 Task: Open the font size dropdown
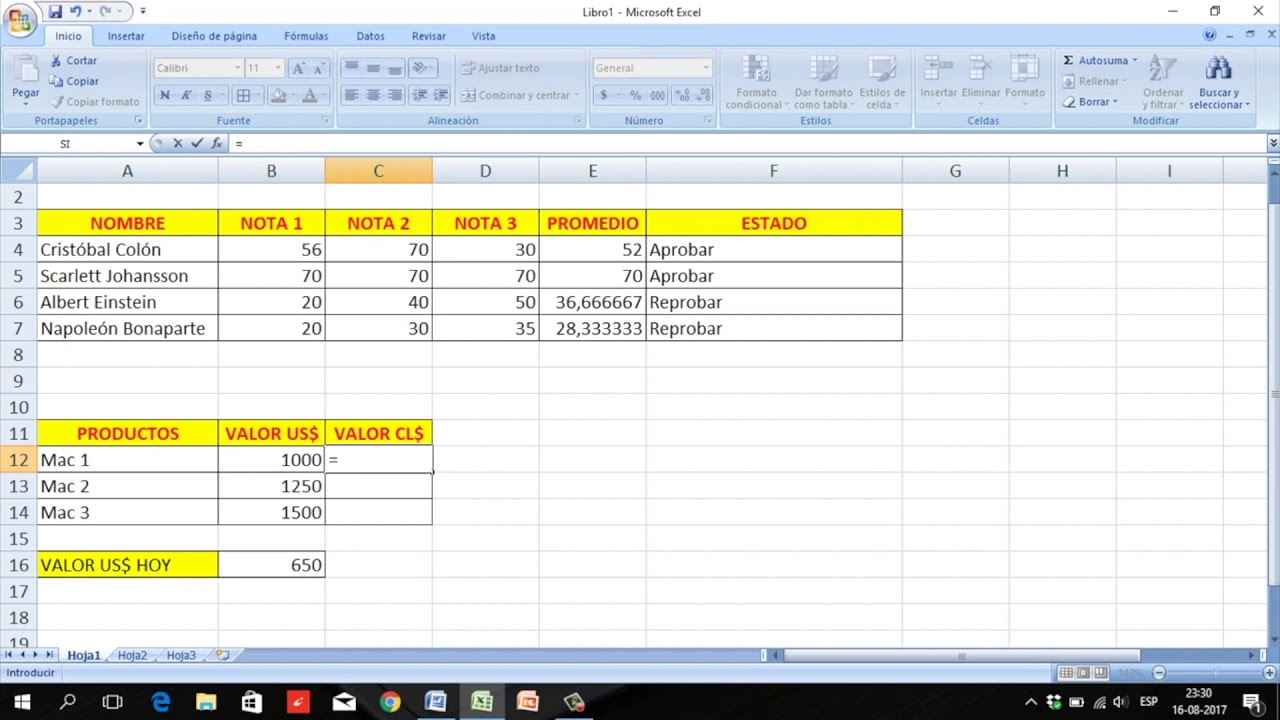click(277, 68)
